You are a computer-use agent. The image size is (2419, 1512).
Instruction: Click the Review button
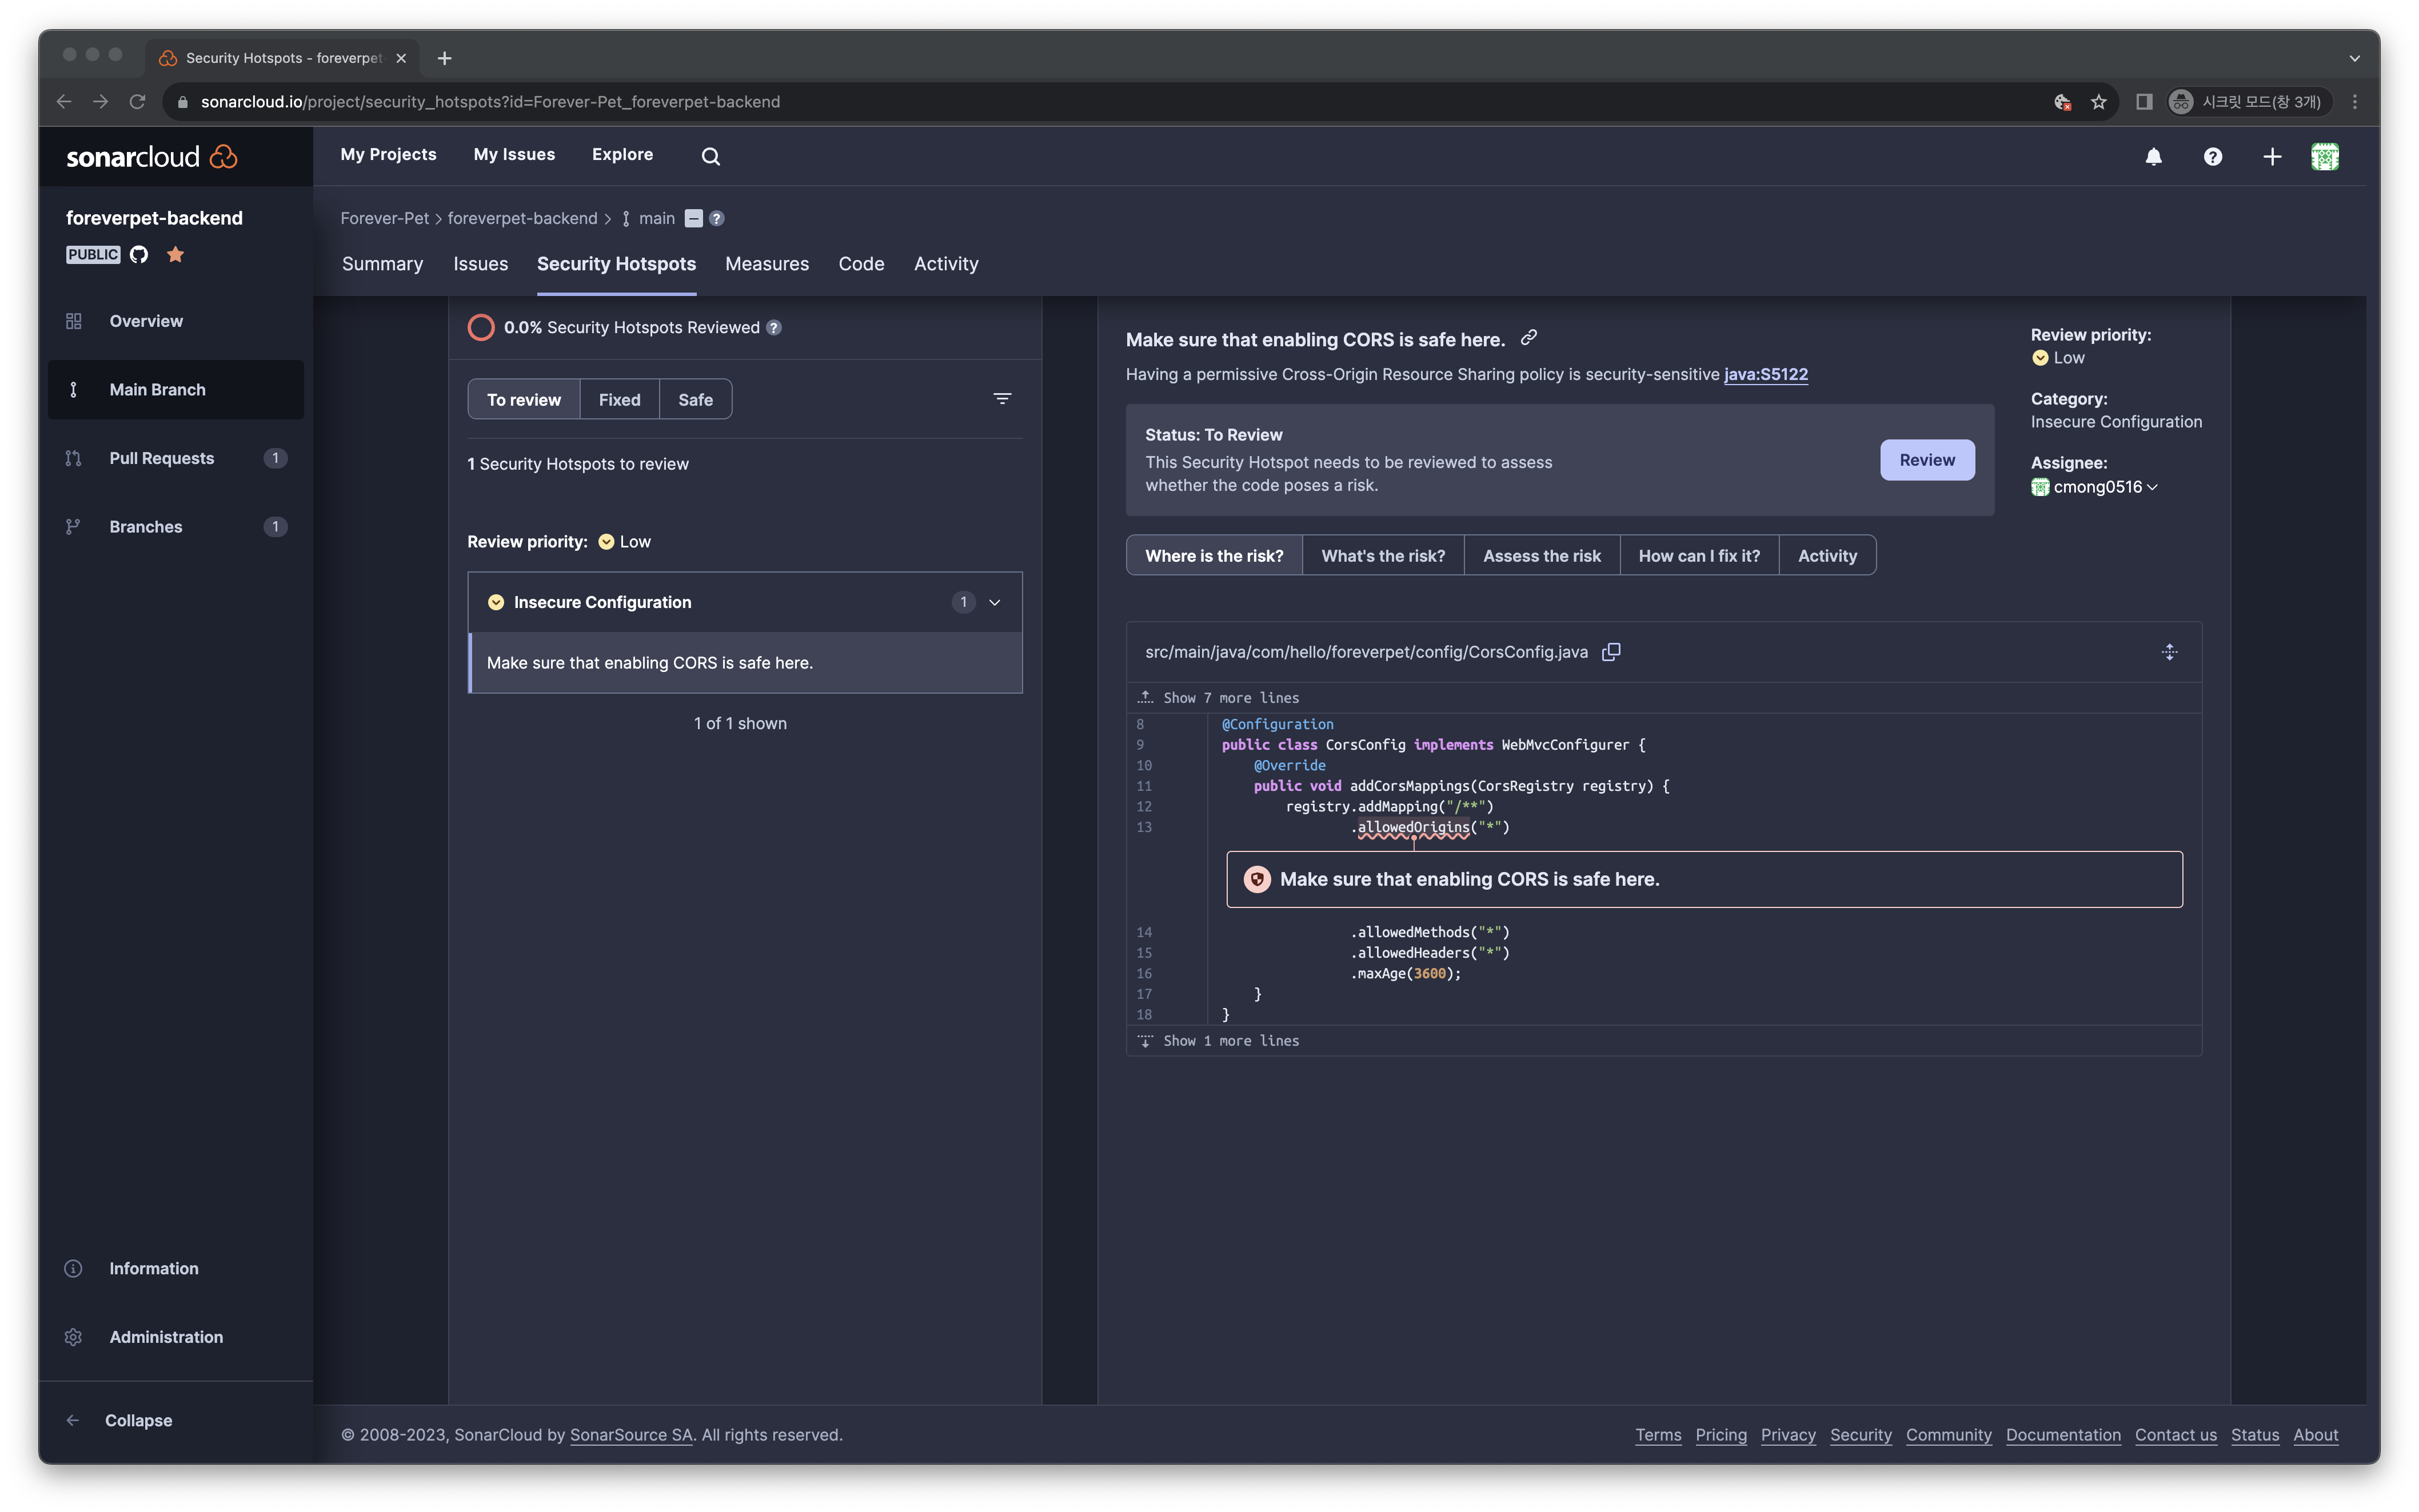(x=1926, y=460)
